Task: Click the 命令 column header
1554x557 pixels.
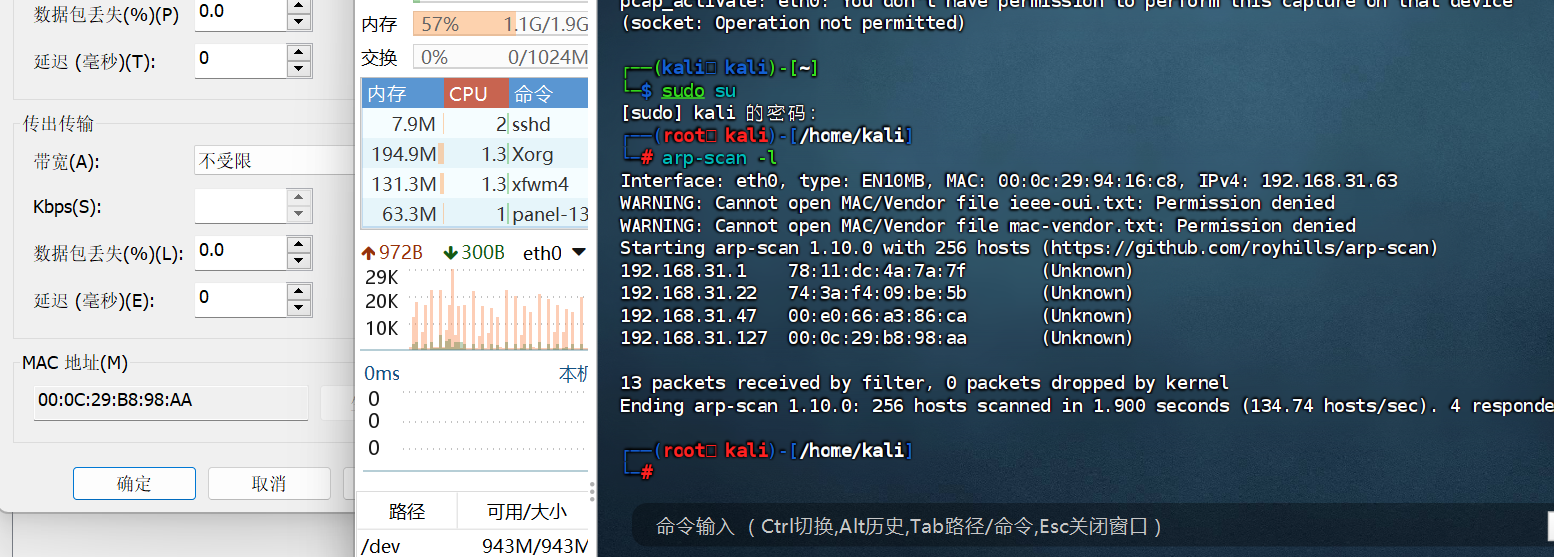Action: point(548,94)
